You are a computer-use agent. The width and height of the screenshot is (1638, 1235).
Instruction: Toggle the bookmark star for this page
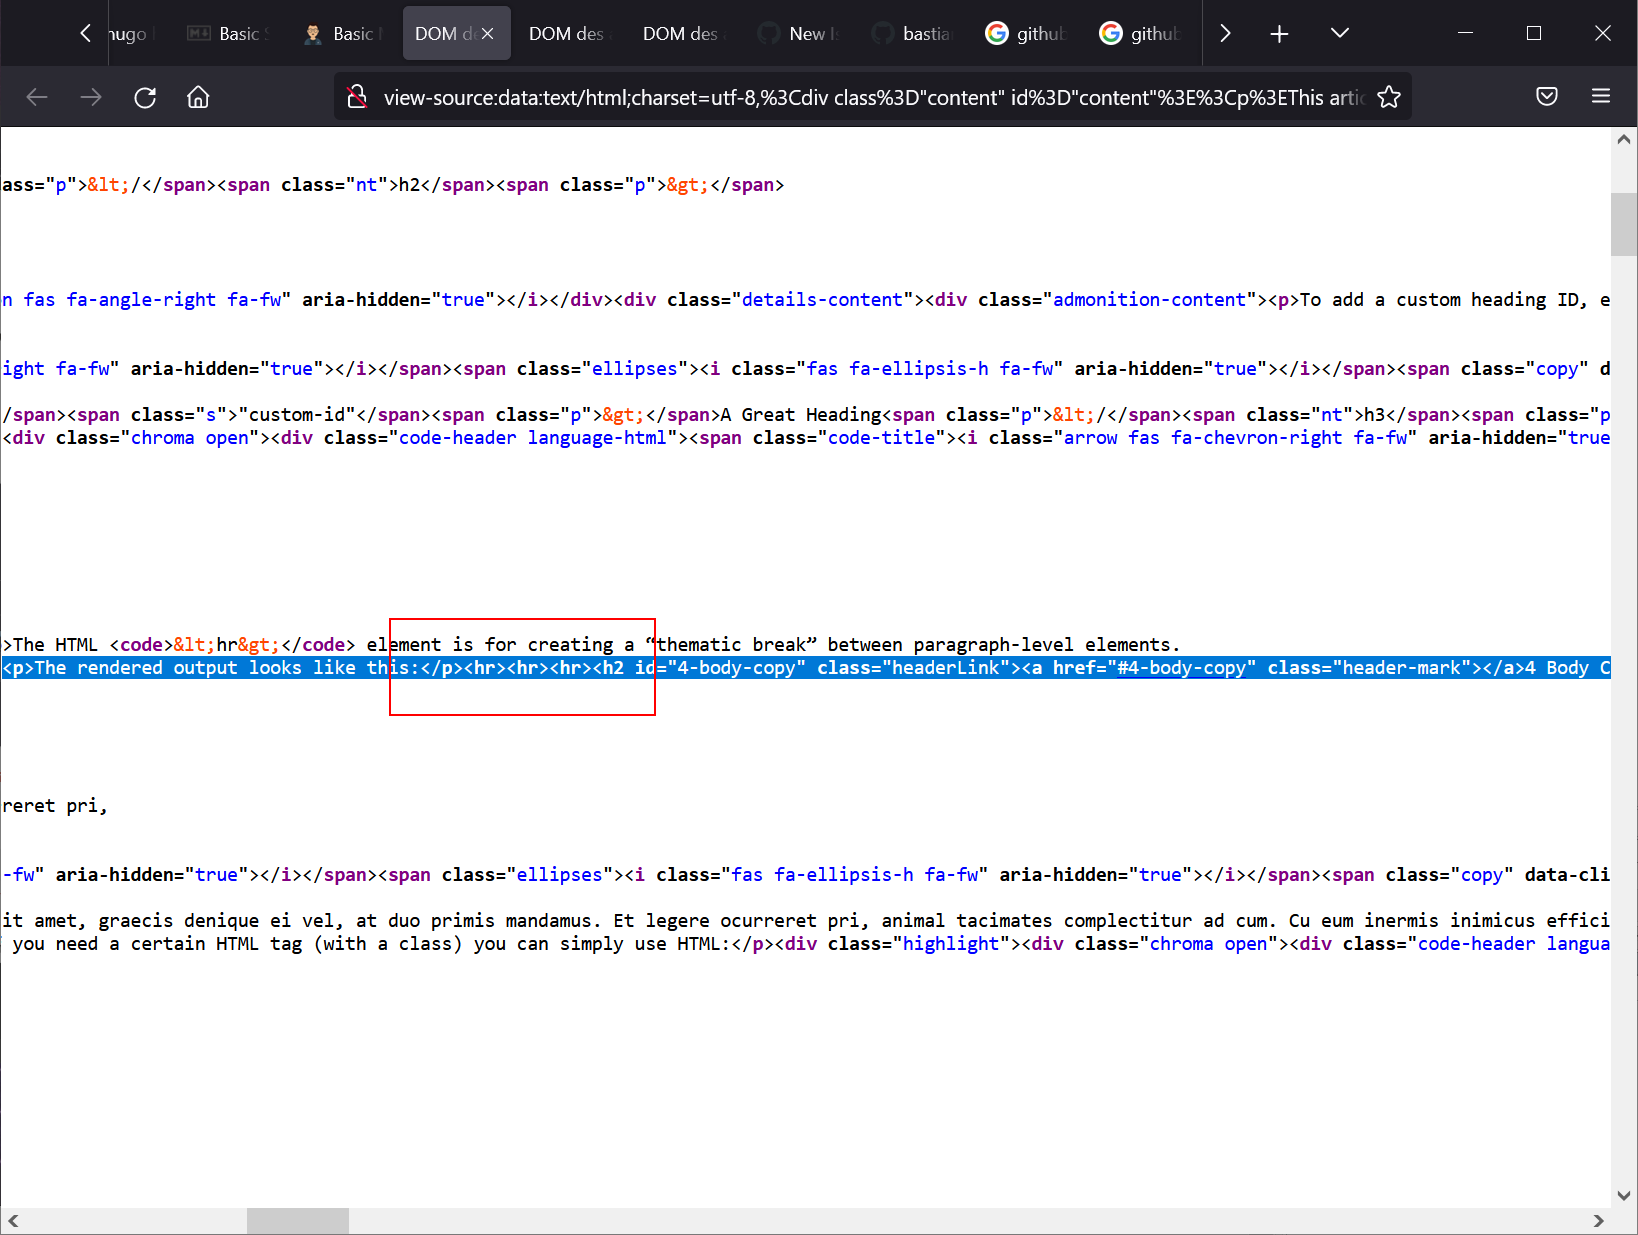tap(1389, 97)
